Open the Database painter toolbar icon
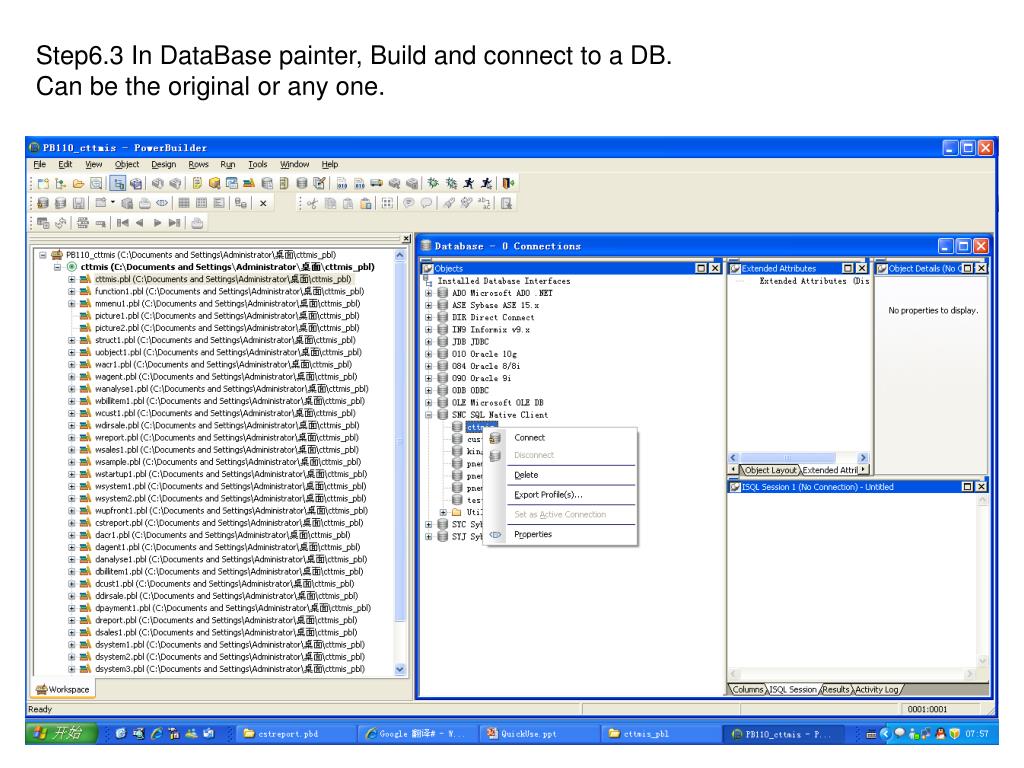Viewport: 1024px width, 768px height. pos(302,184)
